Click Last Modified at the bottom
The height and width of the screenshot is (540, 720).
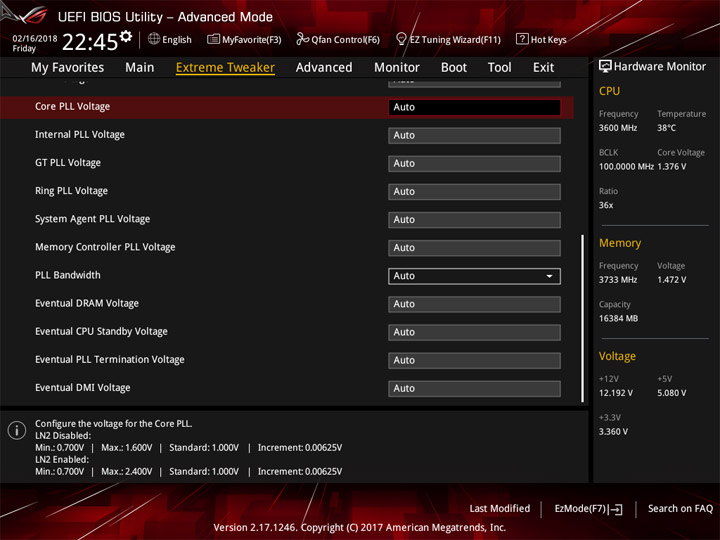[x=500, y=508]
